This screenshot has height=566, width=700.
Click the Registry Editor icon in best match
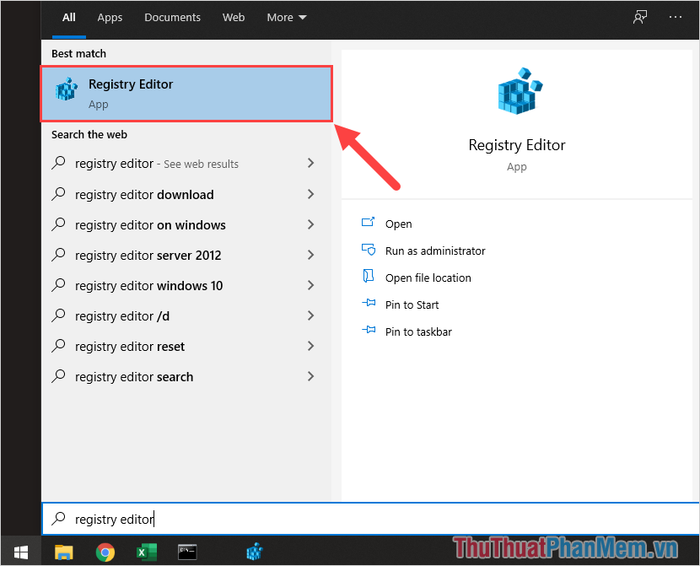tap(66, 89)
